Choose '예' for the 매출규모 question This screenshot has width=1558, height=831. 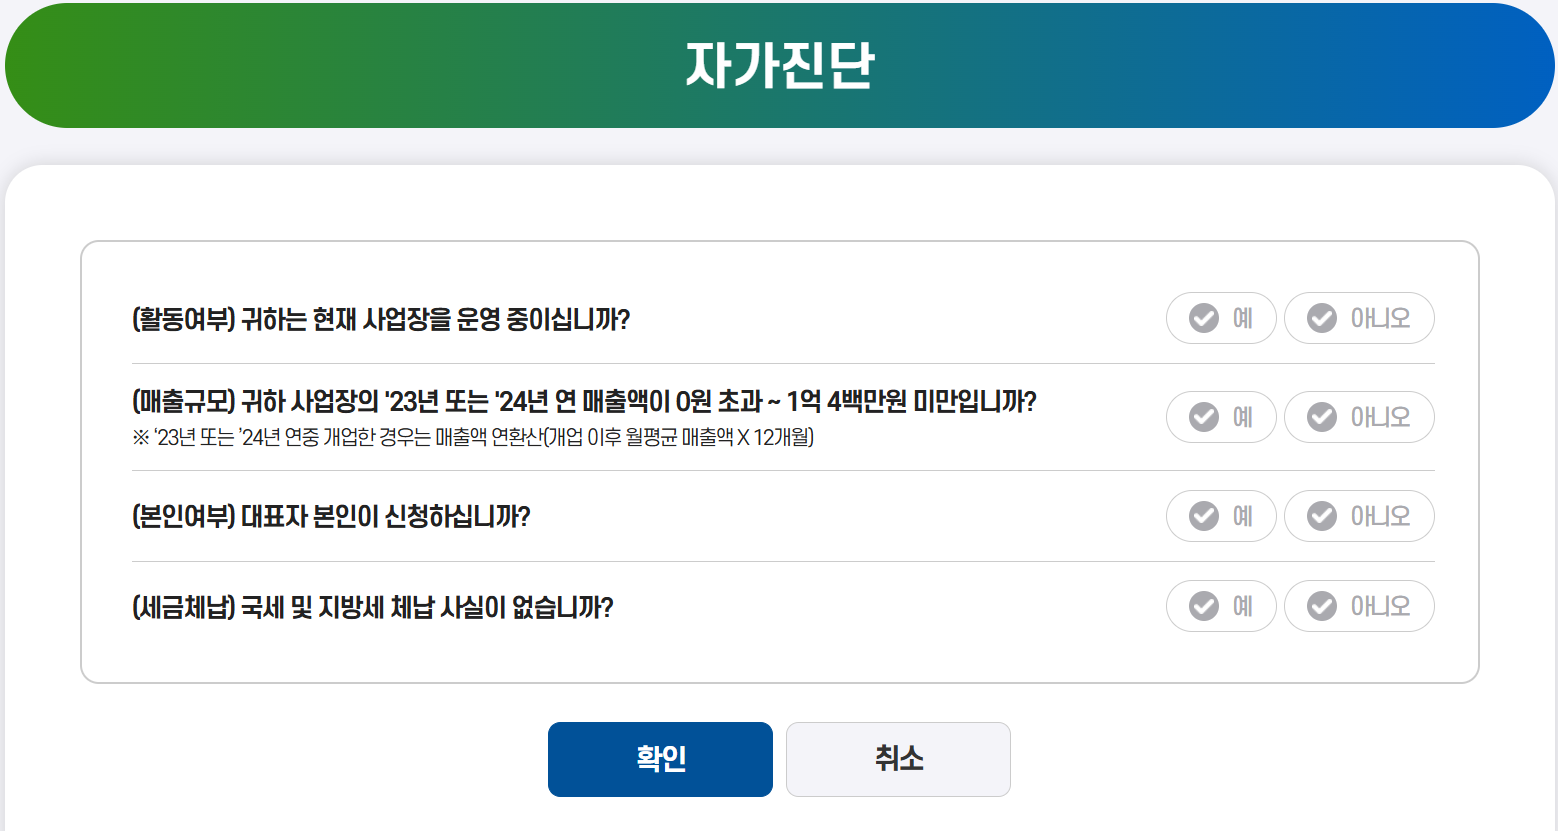click(1221, 417)
